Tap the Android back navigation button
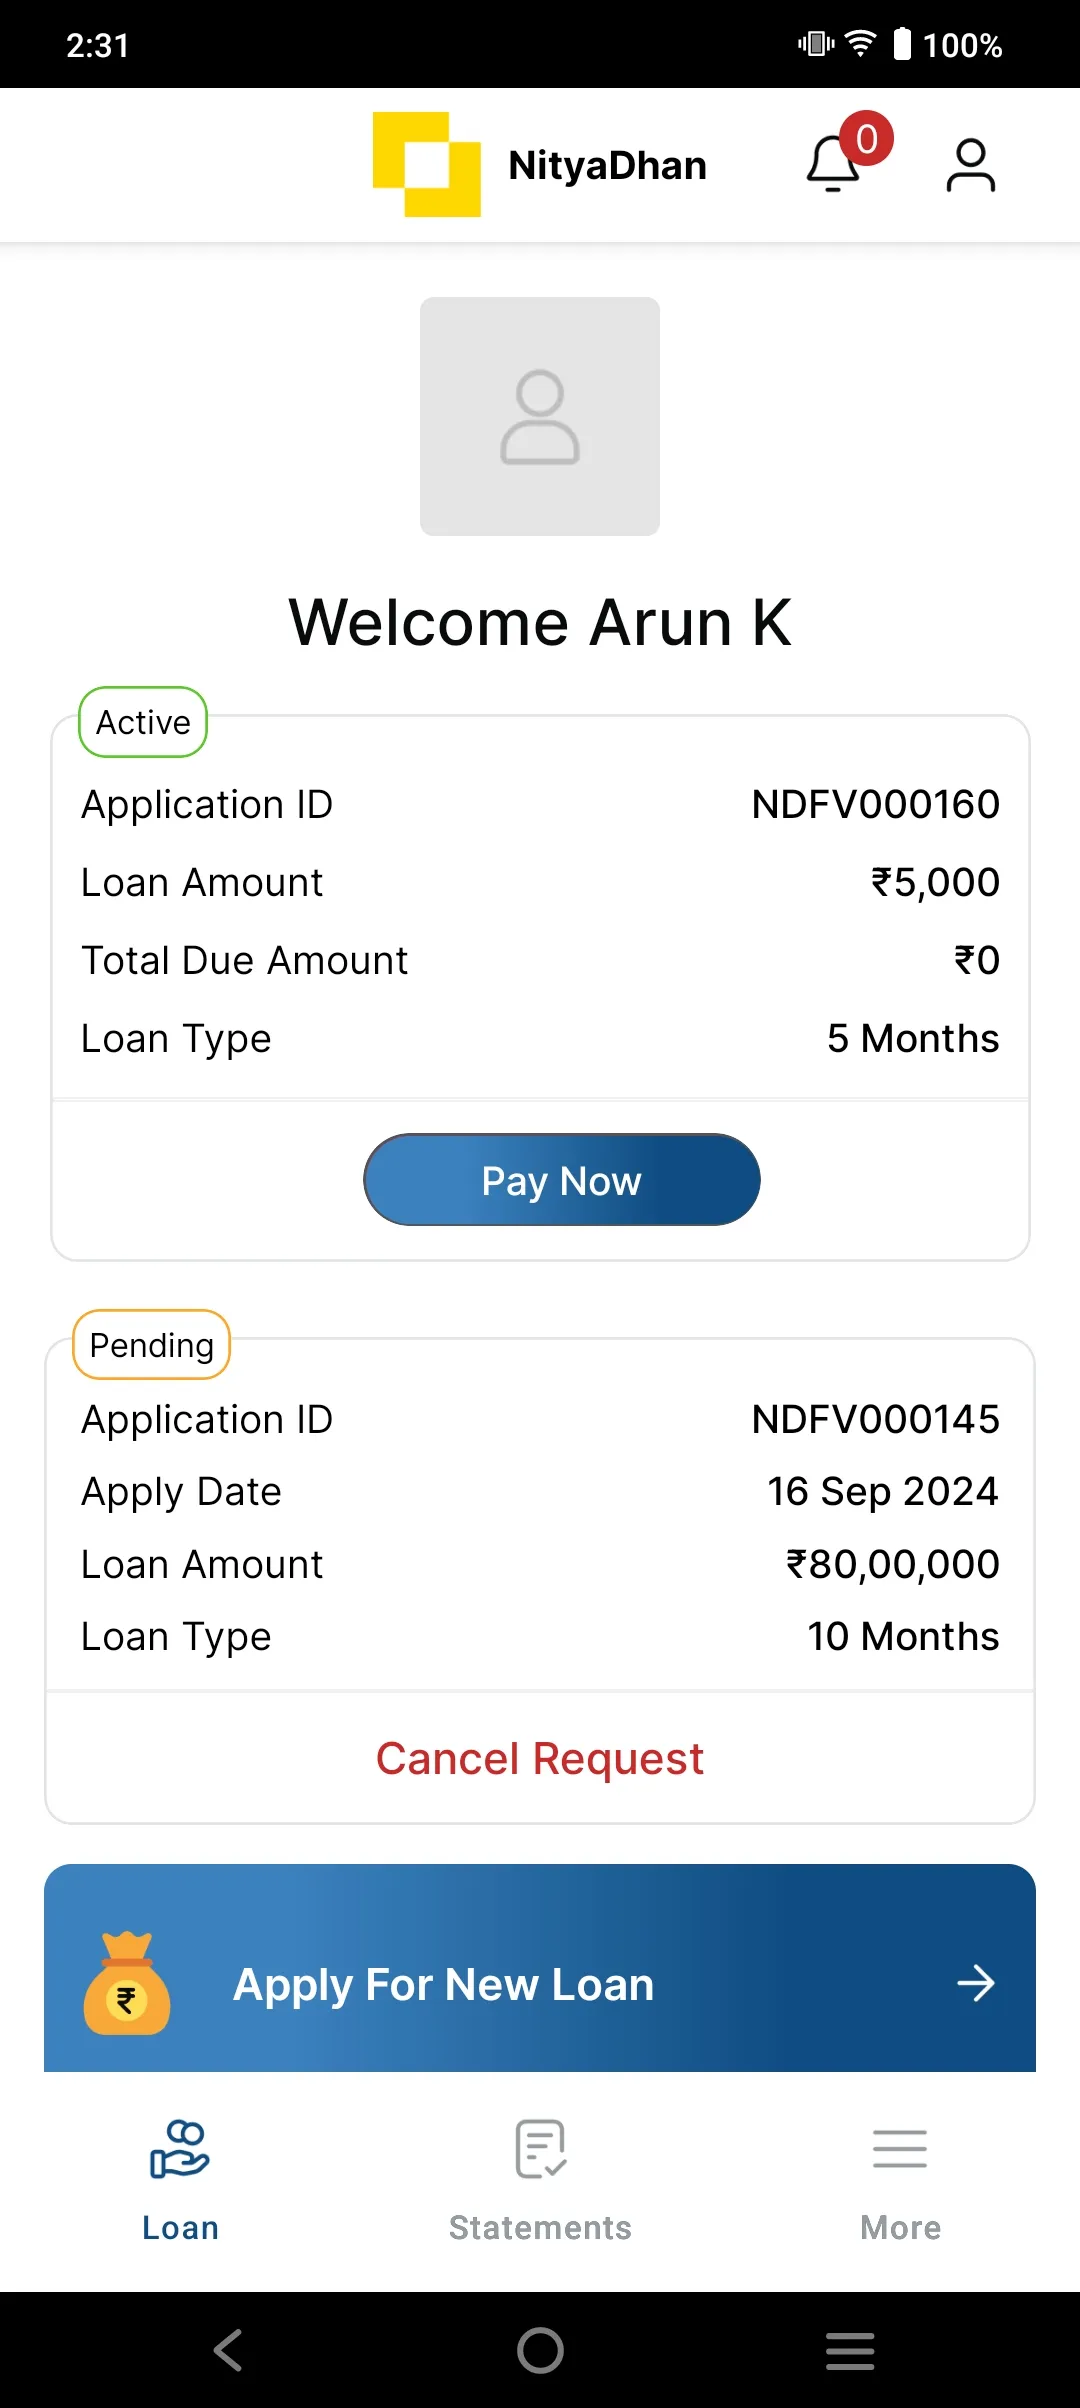The height and width of the screenshot is (2408, 1080). [228, 2350]
